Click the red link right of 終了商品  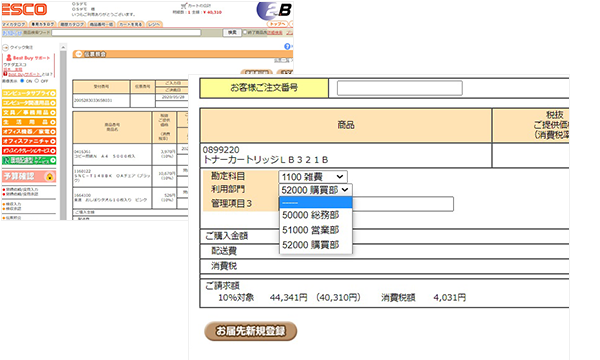(275, 33)
